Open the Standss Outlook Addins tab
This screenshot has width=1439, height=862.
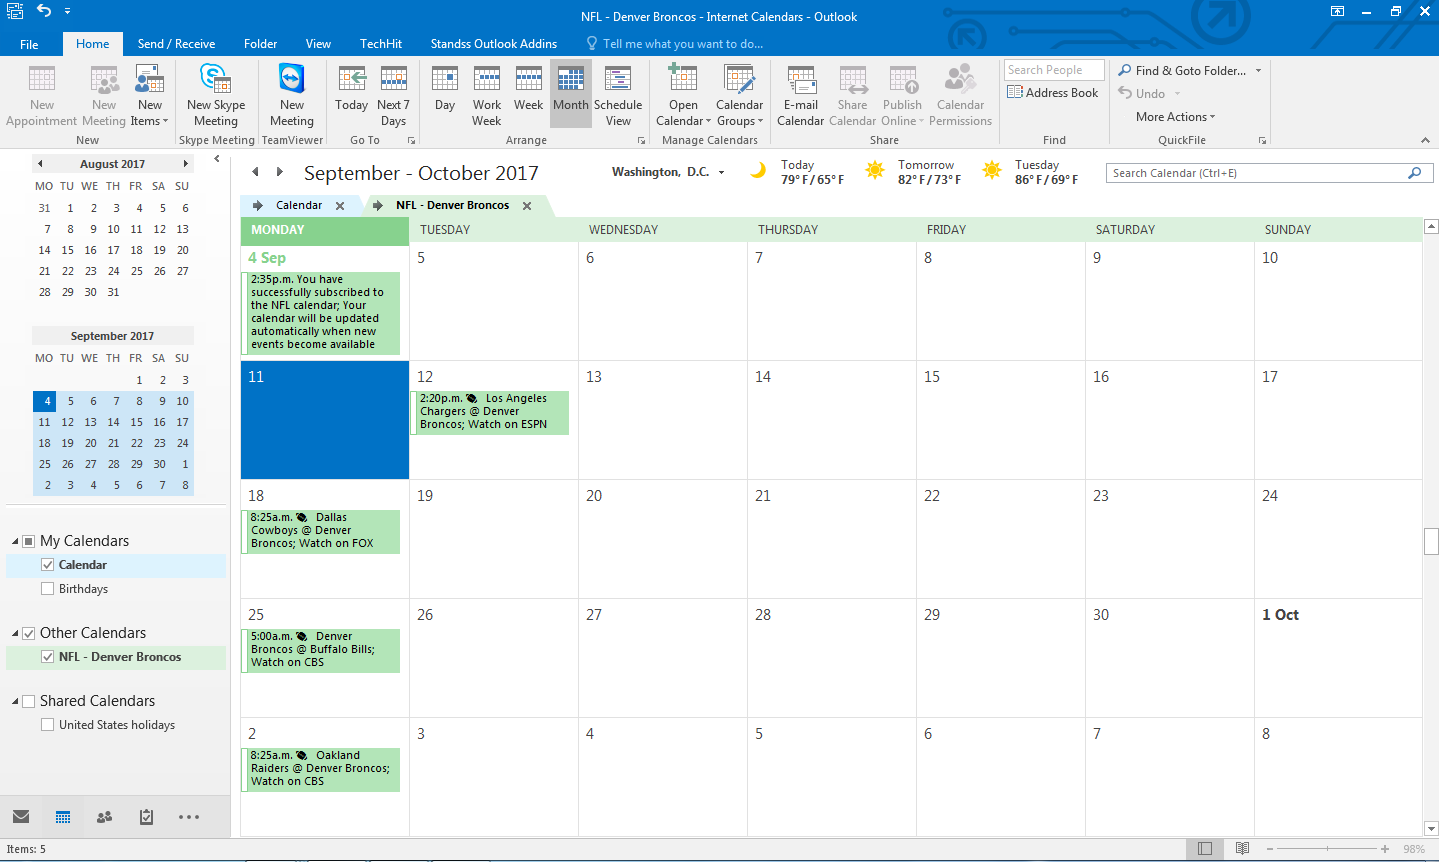(494, 44)
